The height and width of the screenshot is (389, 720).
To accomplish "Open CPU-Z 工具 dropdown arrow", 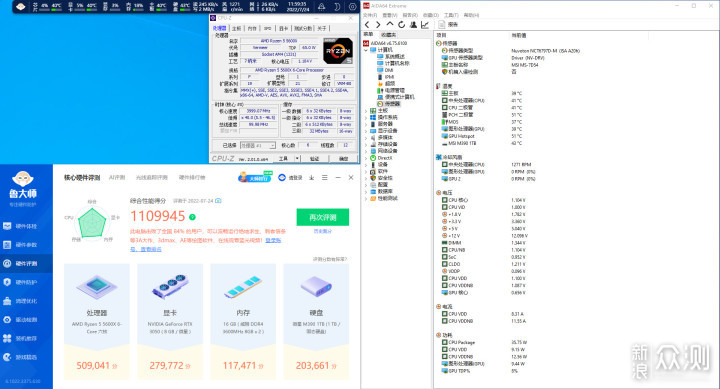I will click(297, 158).
